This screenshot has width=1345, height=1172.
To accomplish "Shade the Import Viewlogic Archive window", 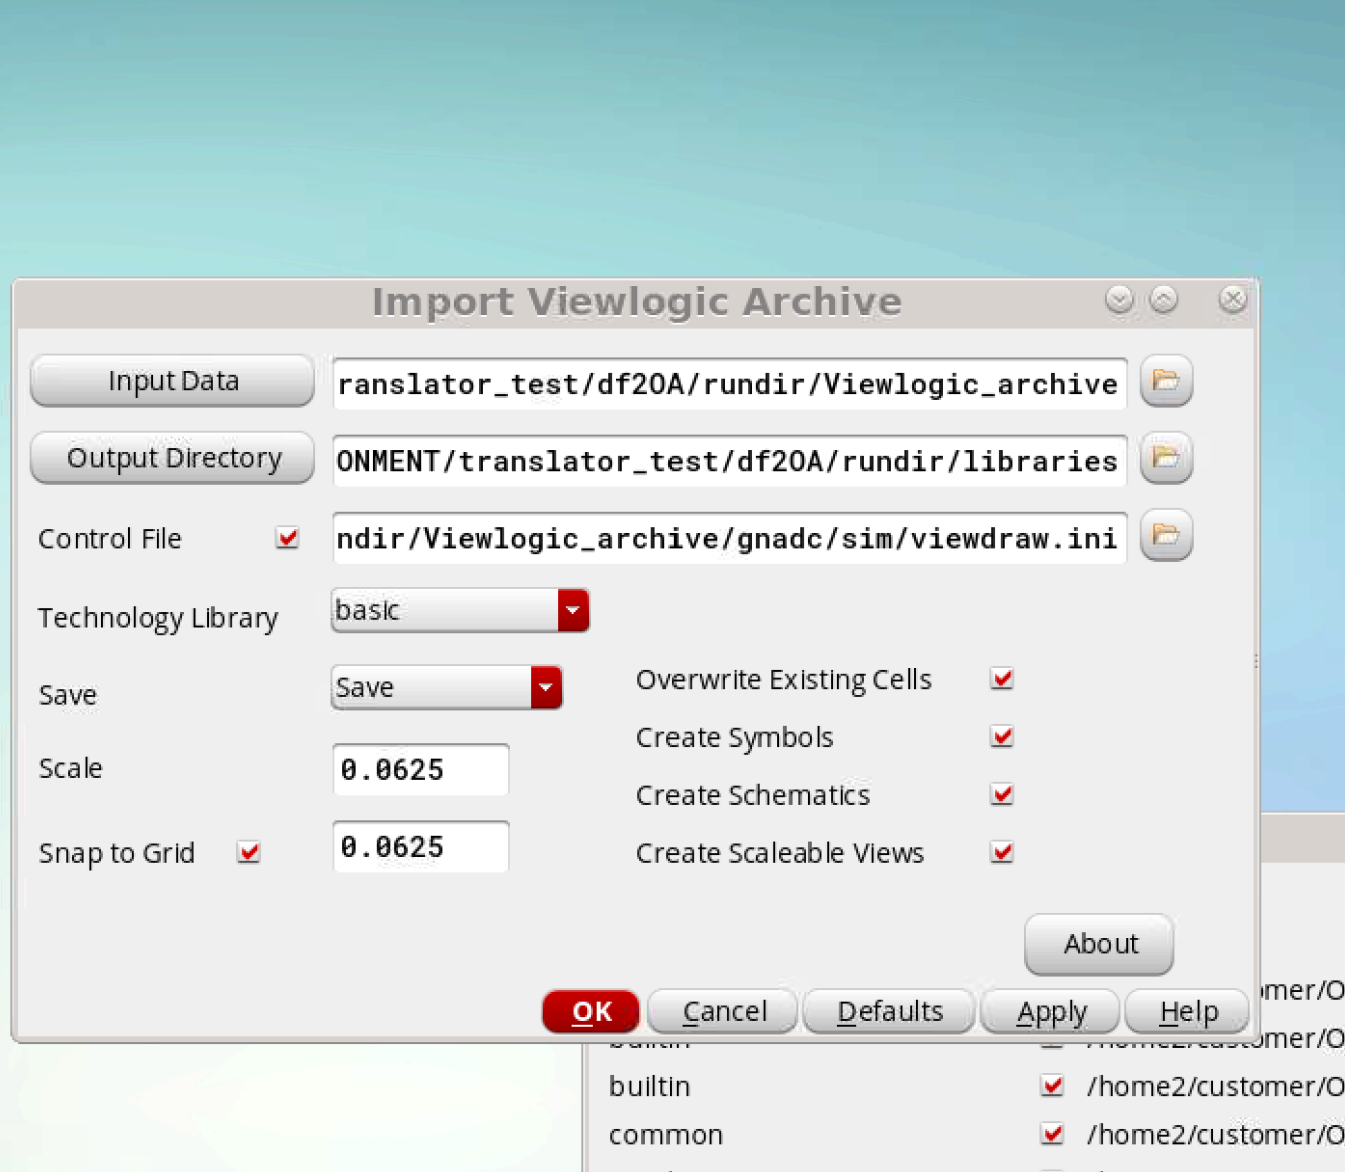I will coord(1119,299).
